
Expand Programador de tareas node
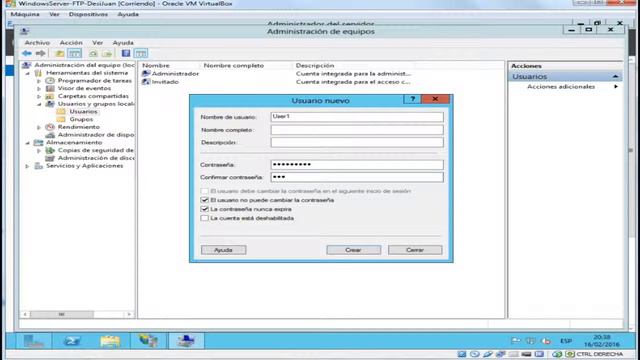[39, 81]
